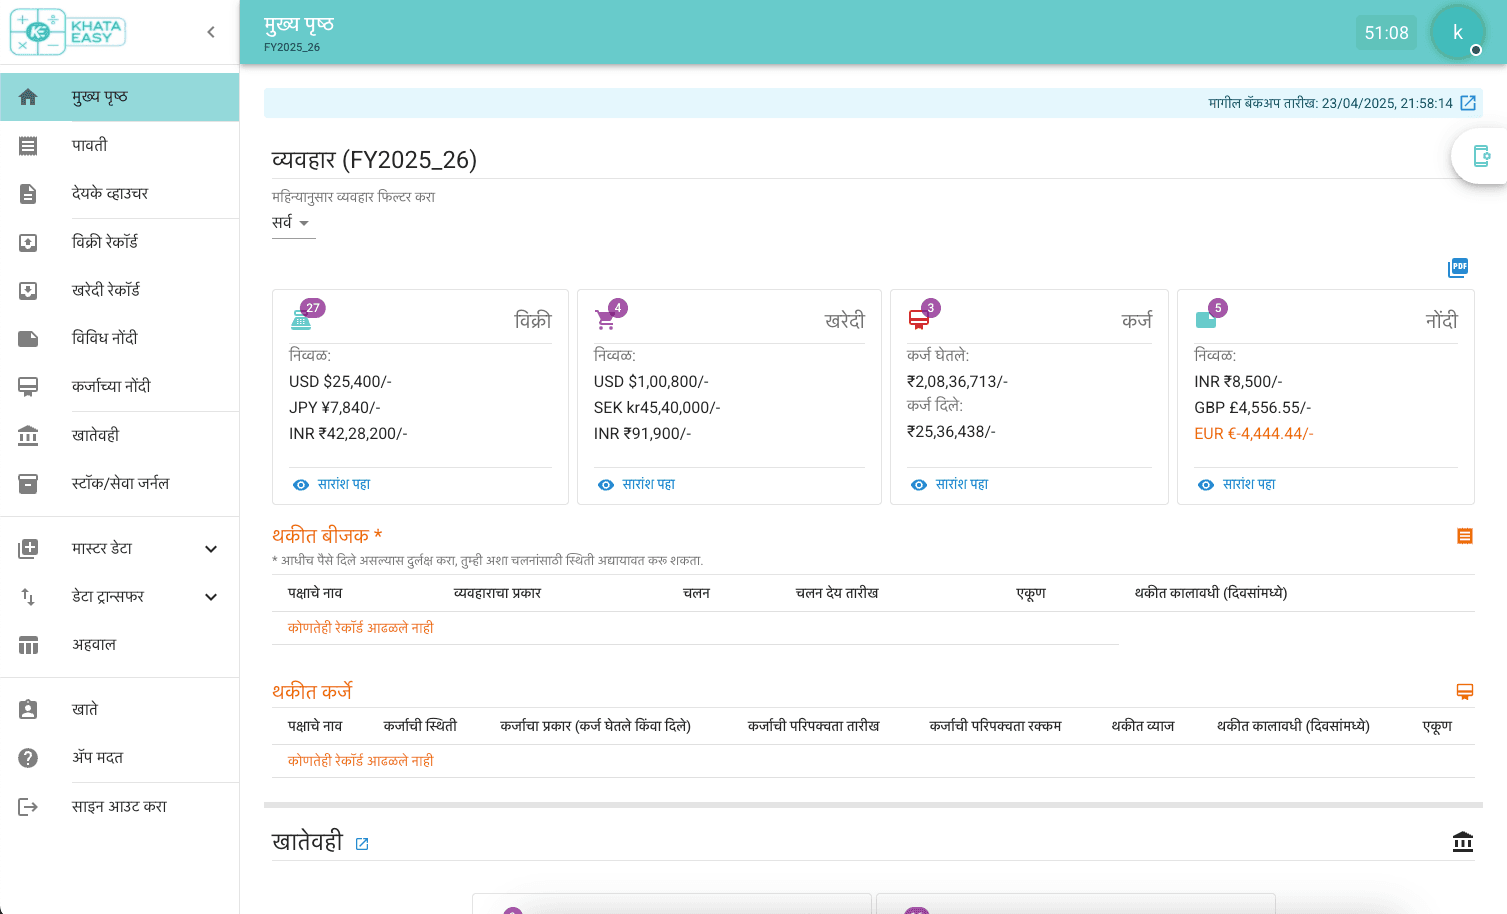This screenshot has width=1507, height=914.
Task: Open the orange list icon beside थकीत बीजक
Action: [x=1464, y=535]
